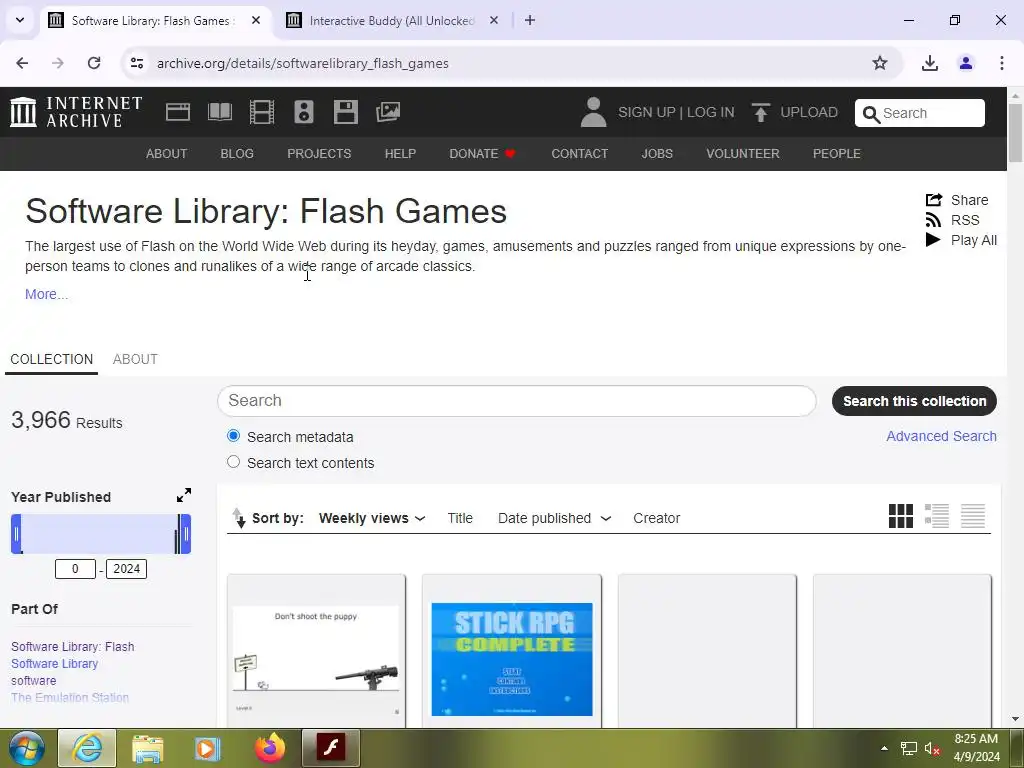Viewport: 1024px width, 768px height.
Task: Open the Advanced Search link
Action: [x=941, y=436]
